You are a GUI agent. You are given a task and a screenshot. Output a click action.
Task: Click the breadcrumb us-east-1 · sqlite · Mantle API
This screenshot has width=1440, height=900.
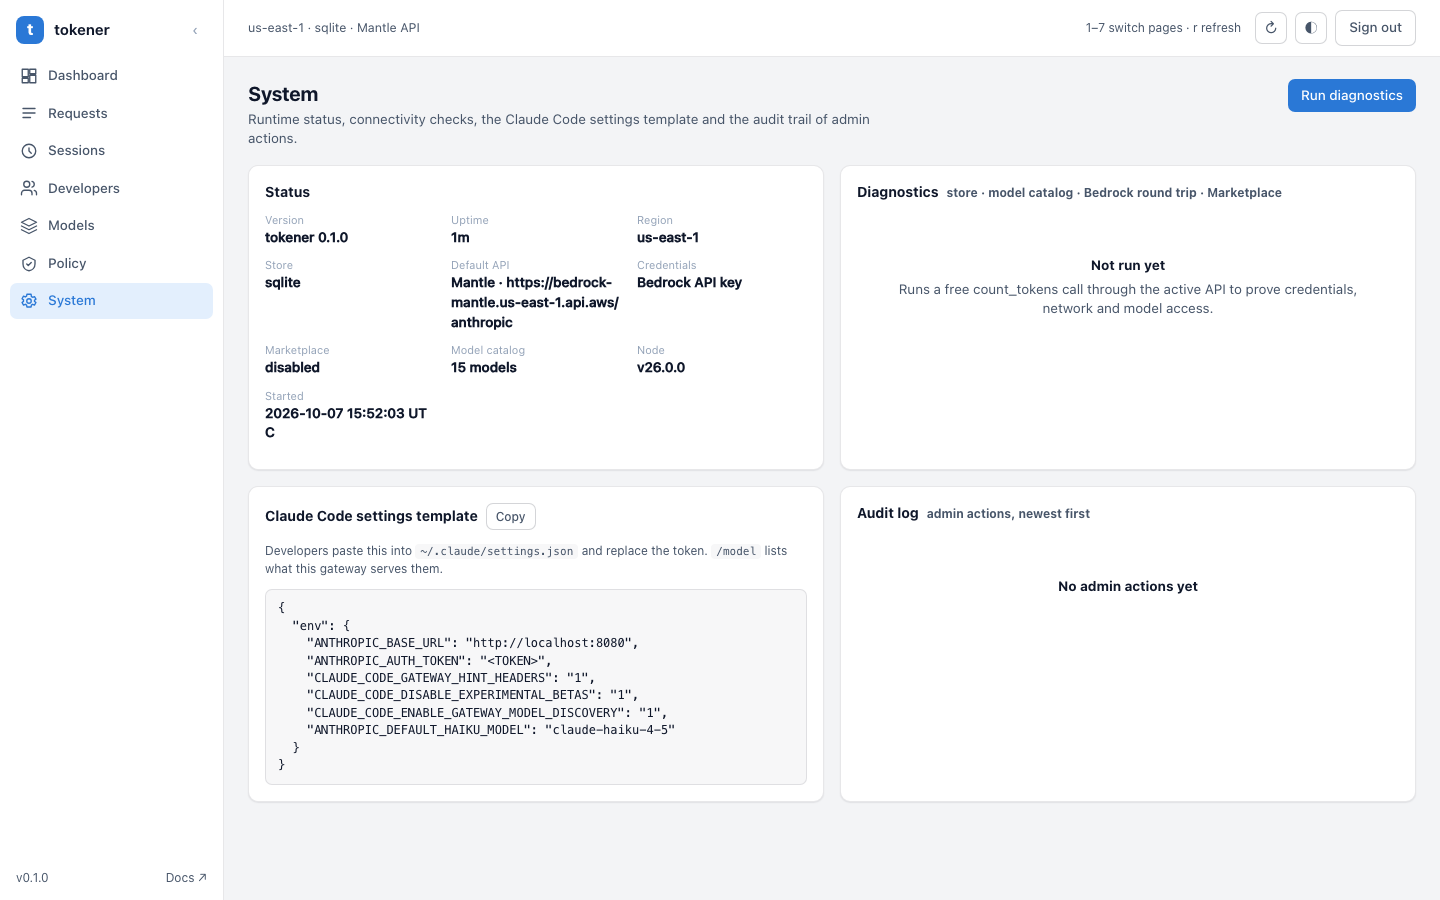coord(334,28)
